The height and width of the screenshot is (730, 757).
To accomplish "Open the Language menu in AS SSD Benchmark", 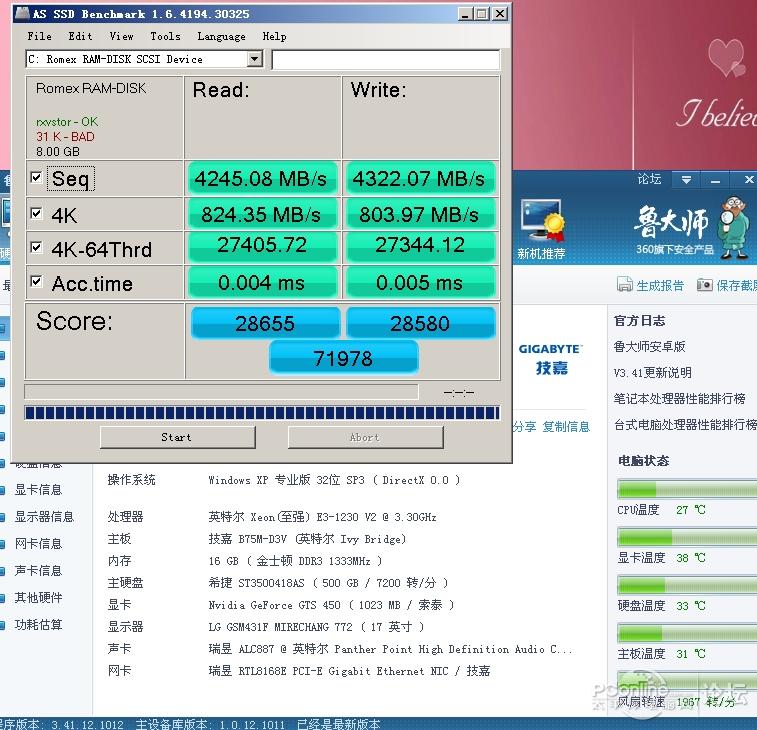I will (x=221, y=37).
